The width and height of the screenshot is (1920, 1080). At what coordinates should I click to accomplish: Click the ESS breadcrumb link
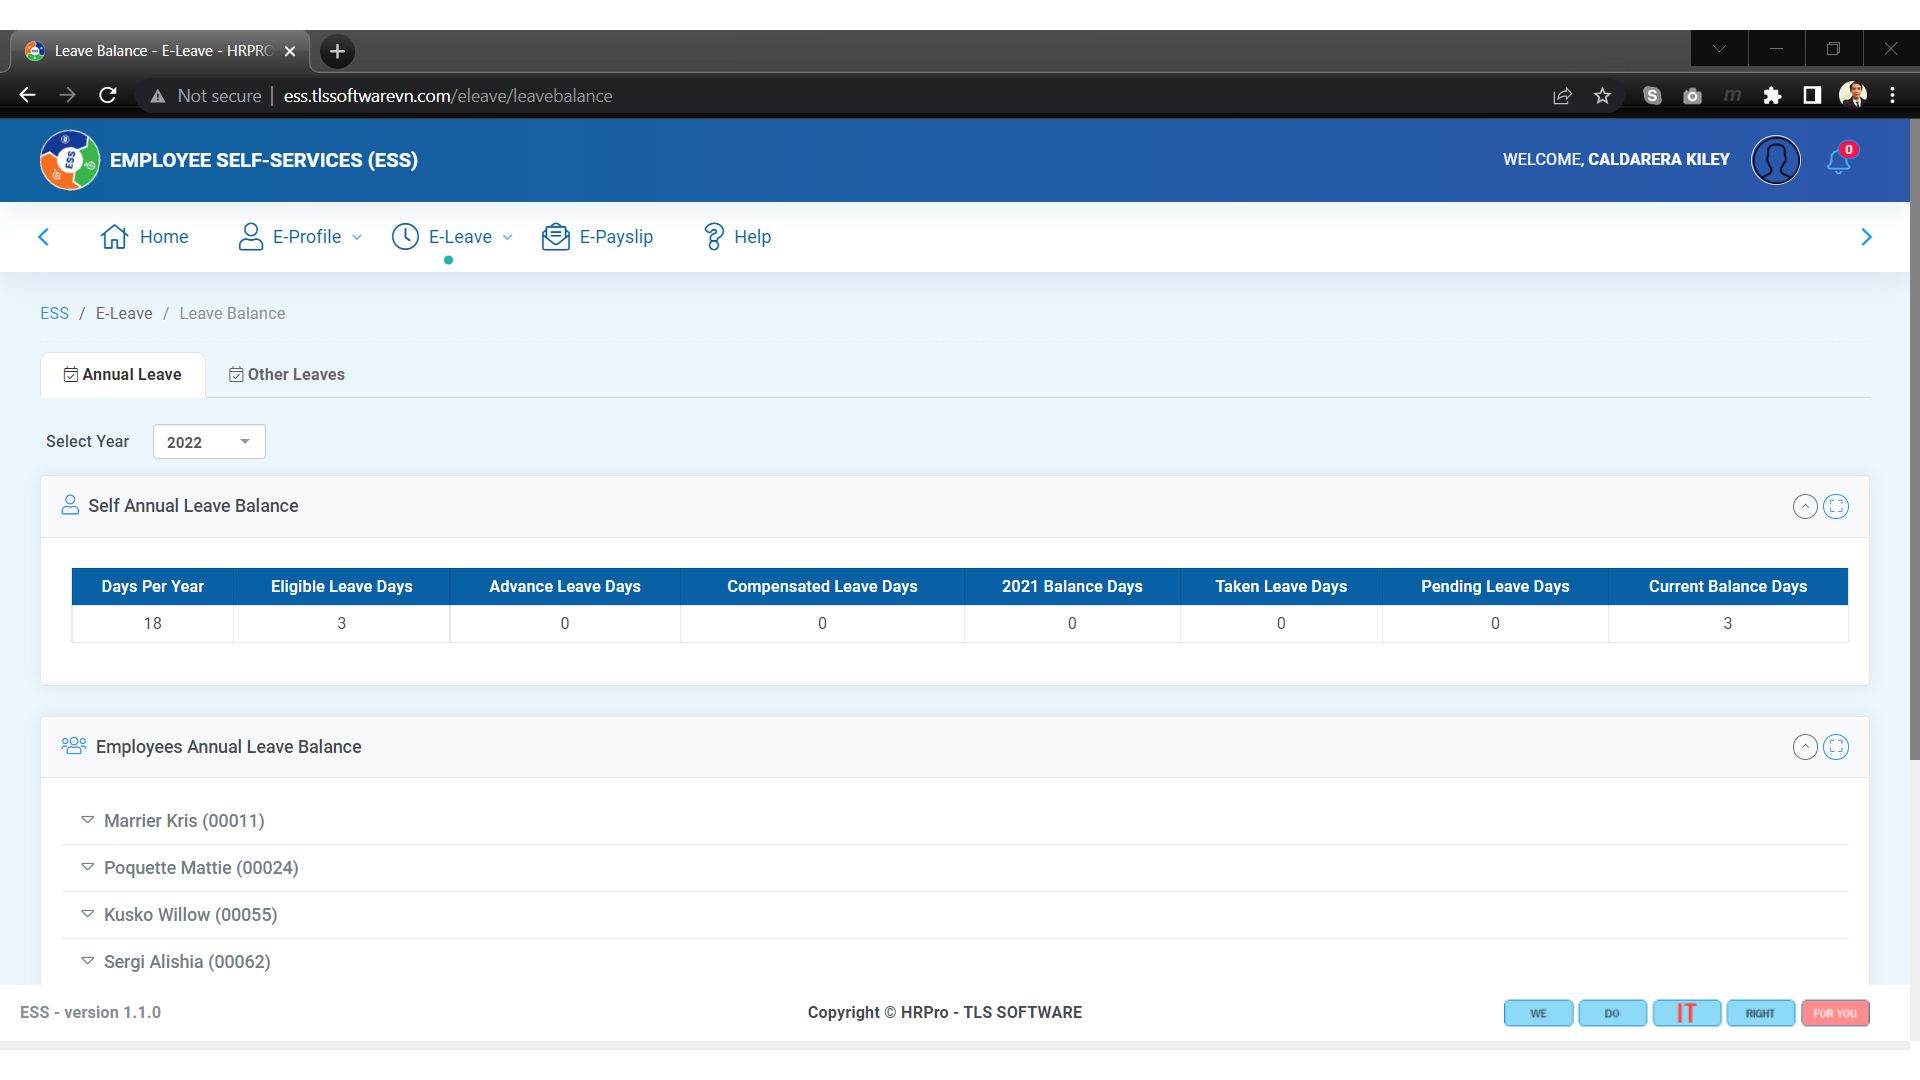(54, 314)
